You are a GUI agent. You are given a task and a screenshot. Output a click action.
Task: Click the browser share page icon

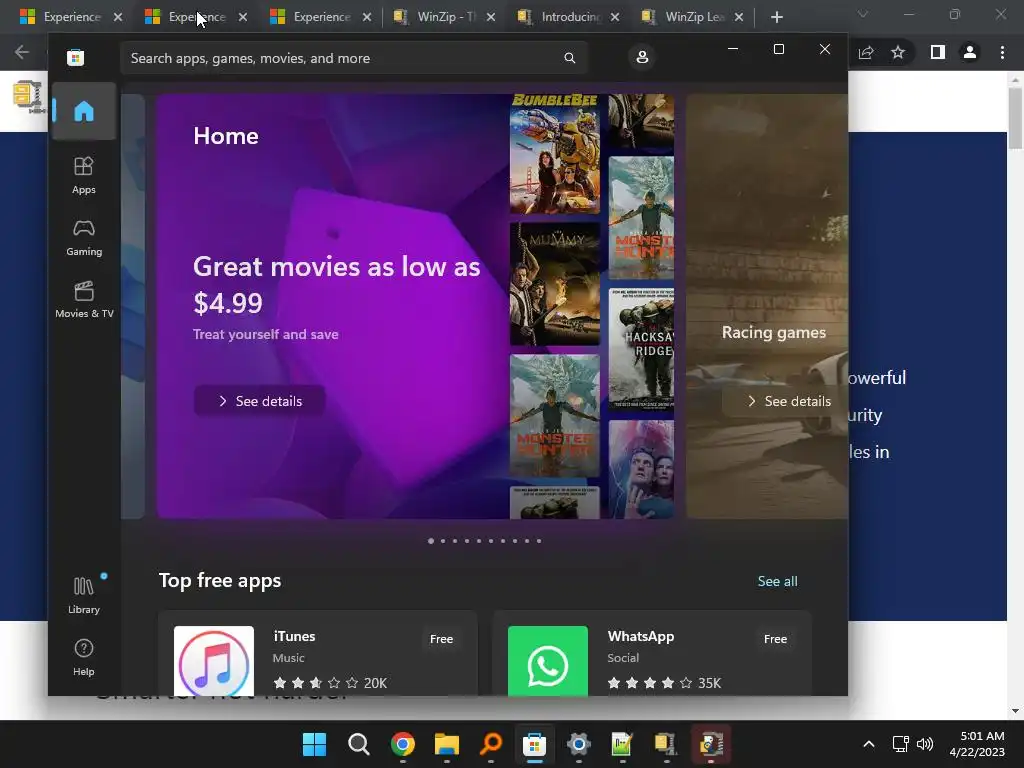[866, 52]
